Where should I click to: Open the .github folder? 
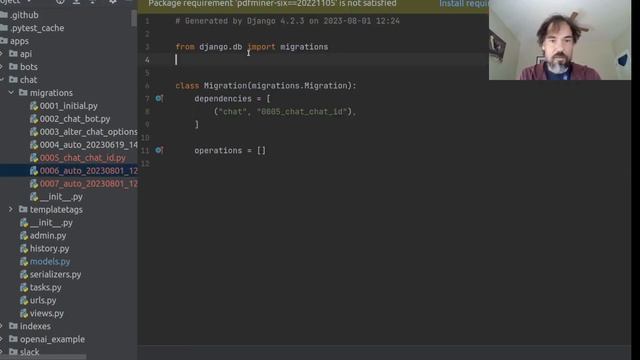(x=24, y=15)
